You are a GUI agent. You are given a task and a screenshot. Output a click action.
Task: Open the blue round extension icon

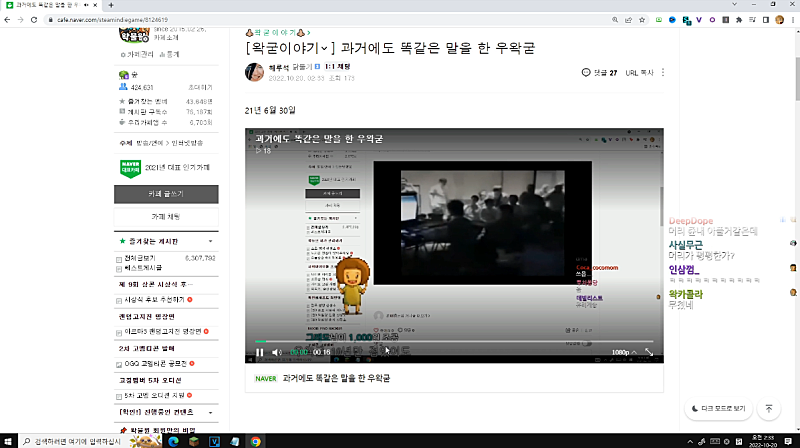pos(672,20)
